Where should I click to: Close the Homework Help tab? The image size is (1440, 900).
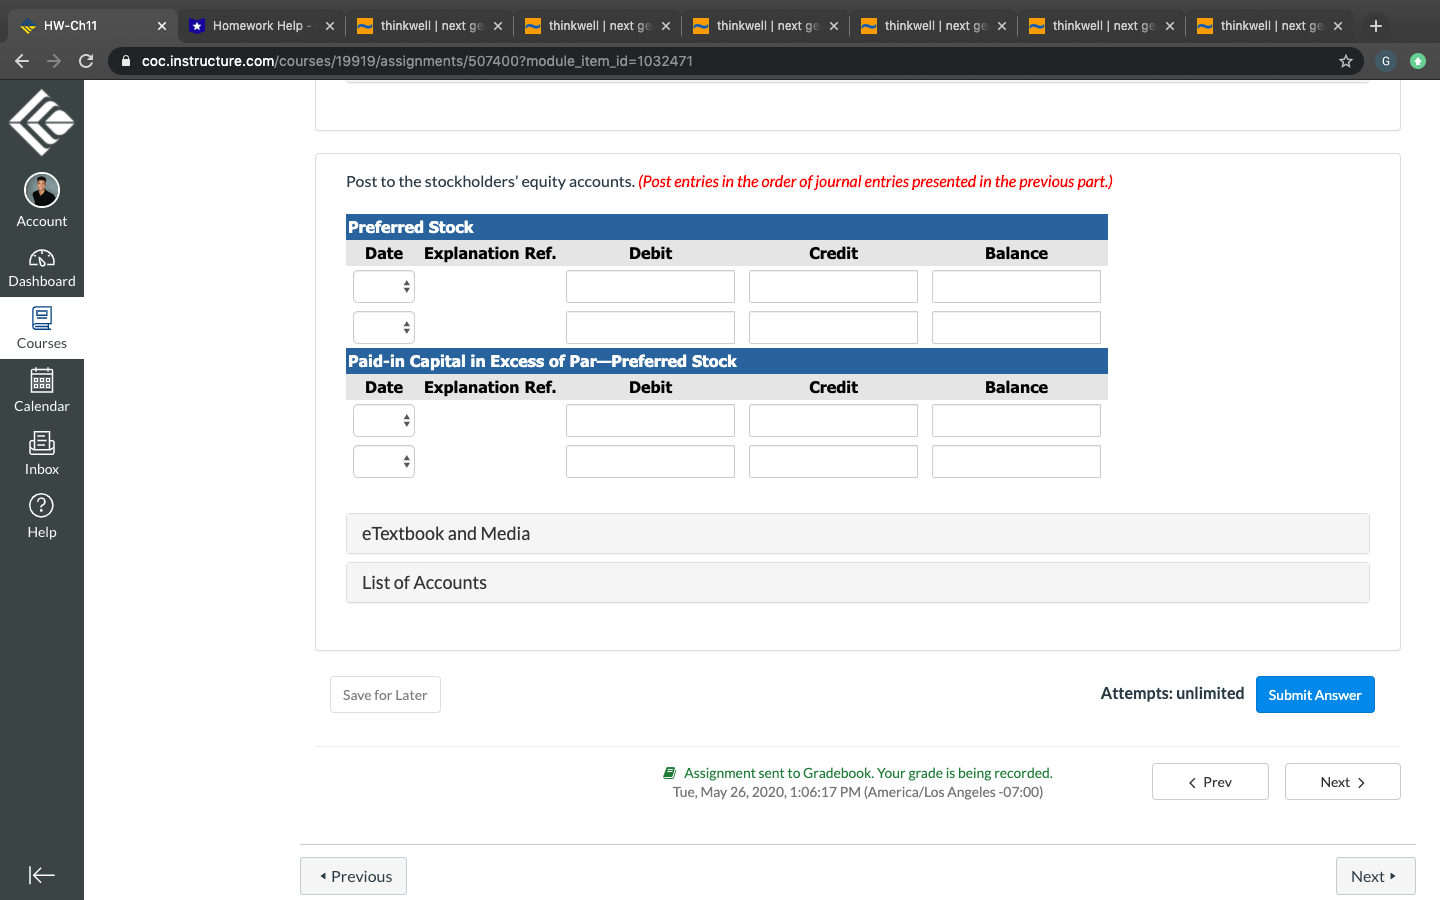tap(330, 26)
